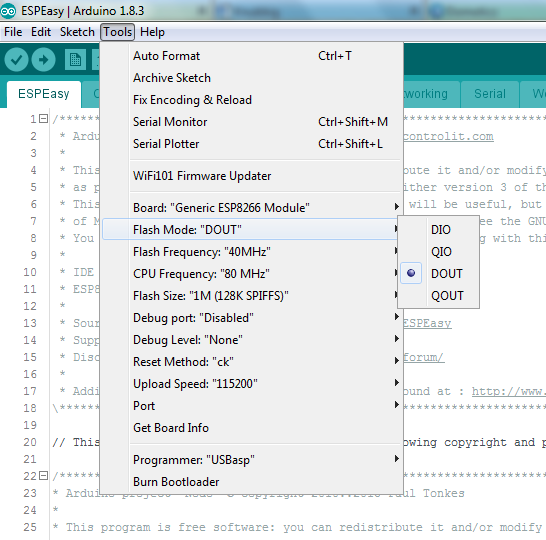Select the DOUT flash mode option
This screenshot has width=546, height=540.
(x=438, y=274)
